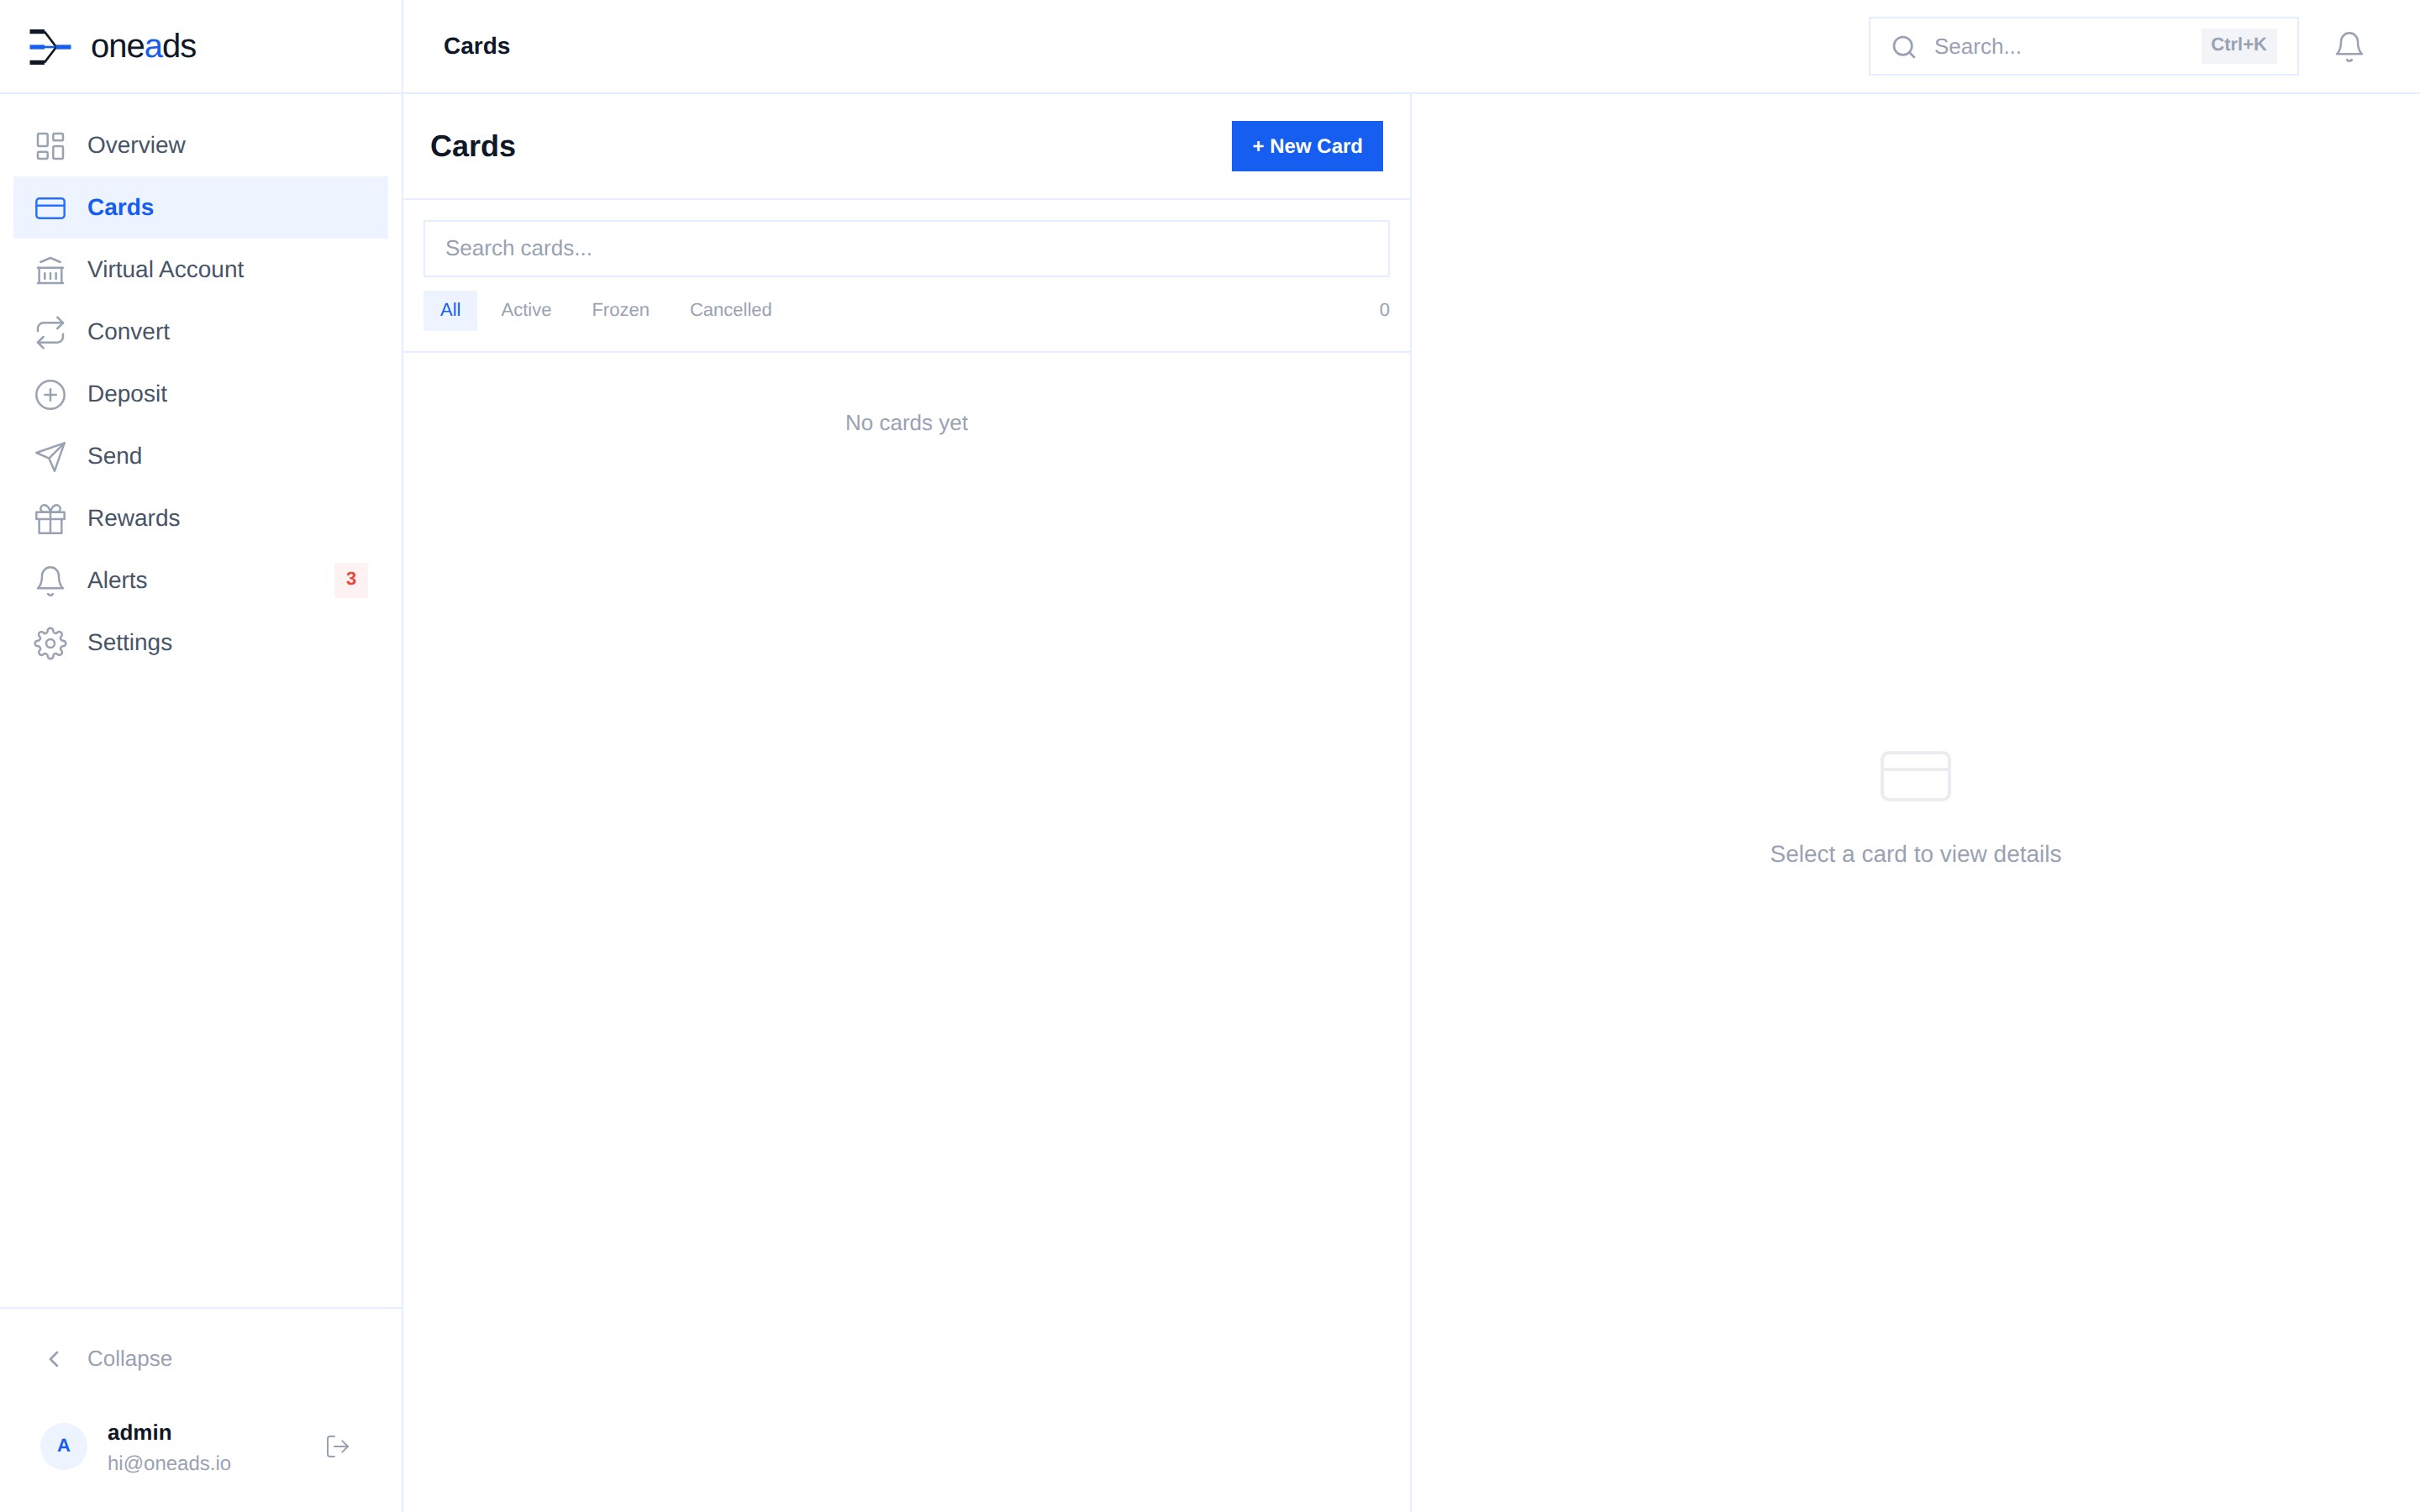2420x1512 pixels.
Task: Select the All filter tab
Action: (x=450, y=310)
